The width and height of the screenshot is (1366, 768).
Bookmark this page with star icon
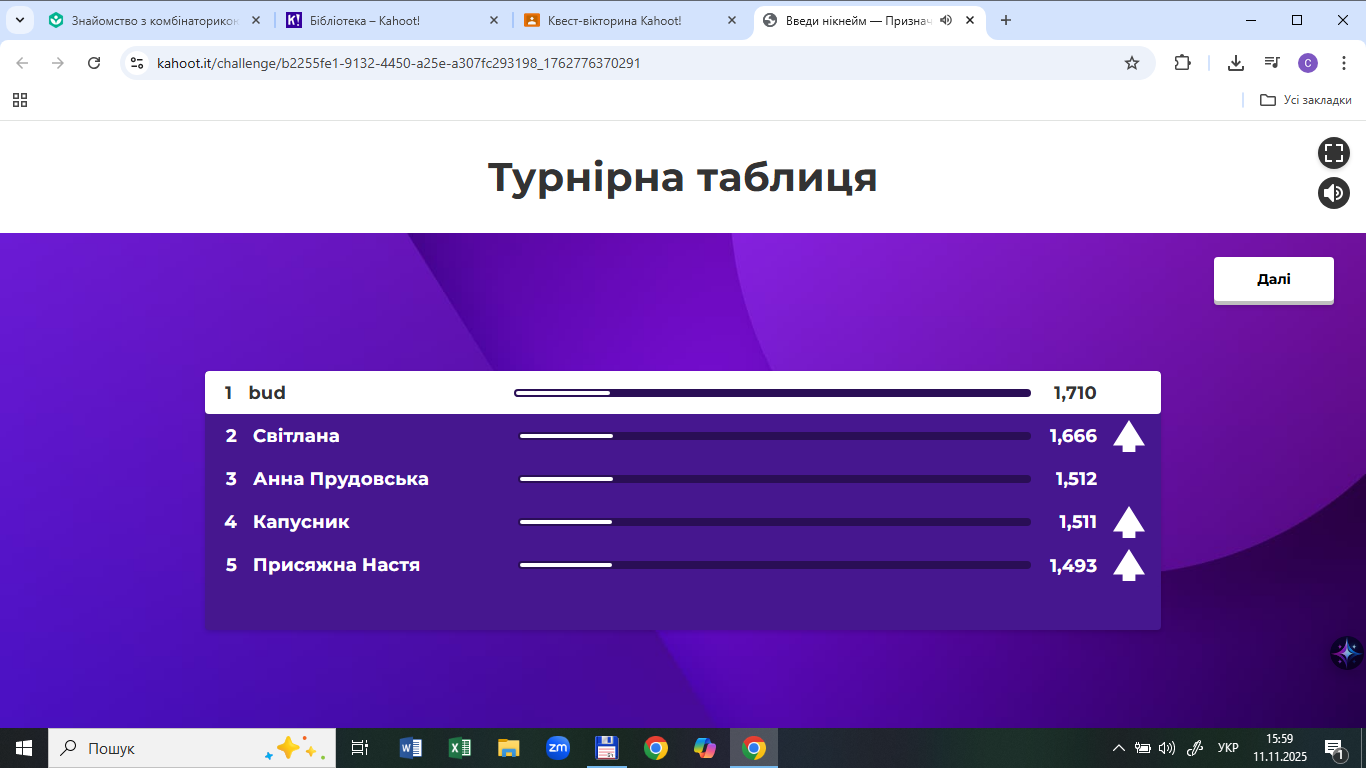(1131, 63)
